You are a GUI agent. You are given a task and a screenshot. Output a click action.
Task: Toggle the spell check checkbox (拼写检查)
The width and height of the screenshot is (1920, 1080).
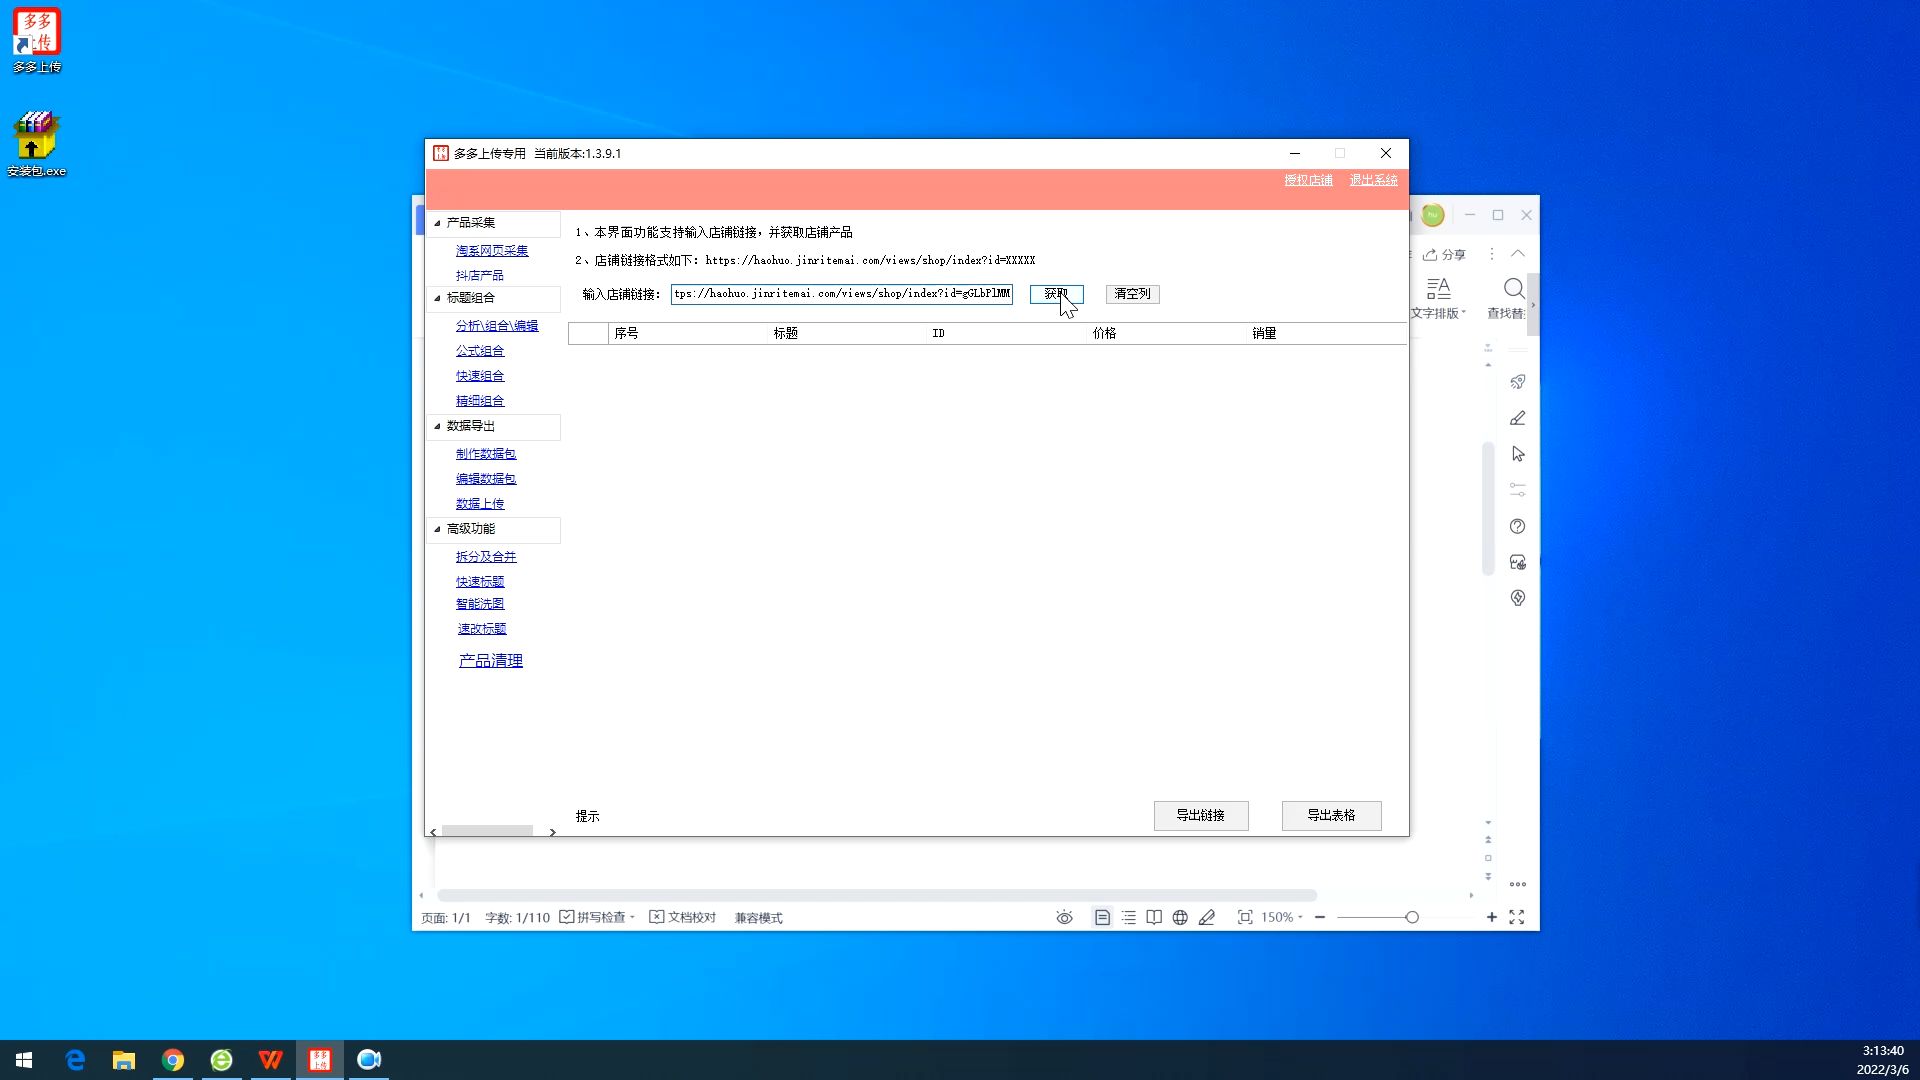pos(567,917)
